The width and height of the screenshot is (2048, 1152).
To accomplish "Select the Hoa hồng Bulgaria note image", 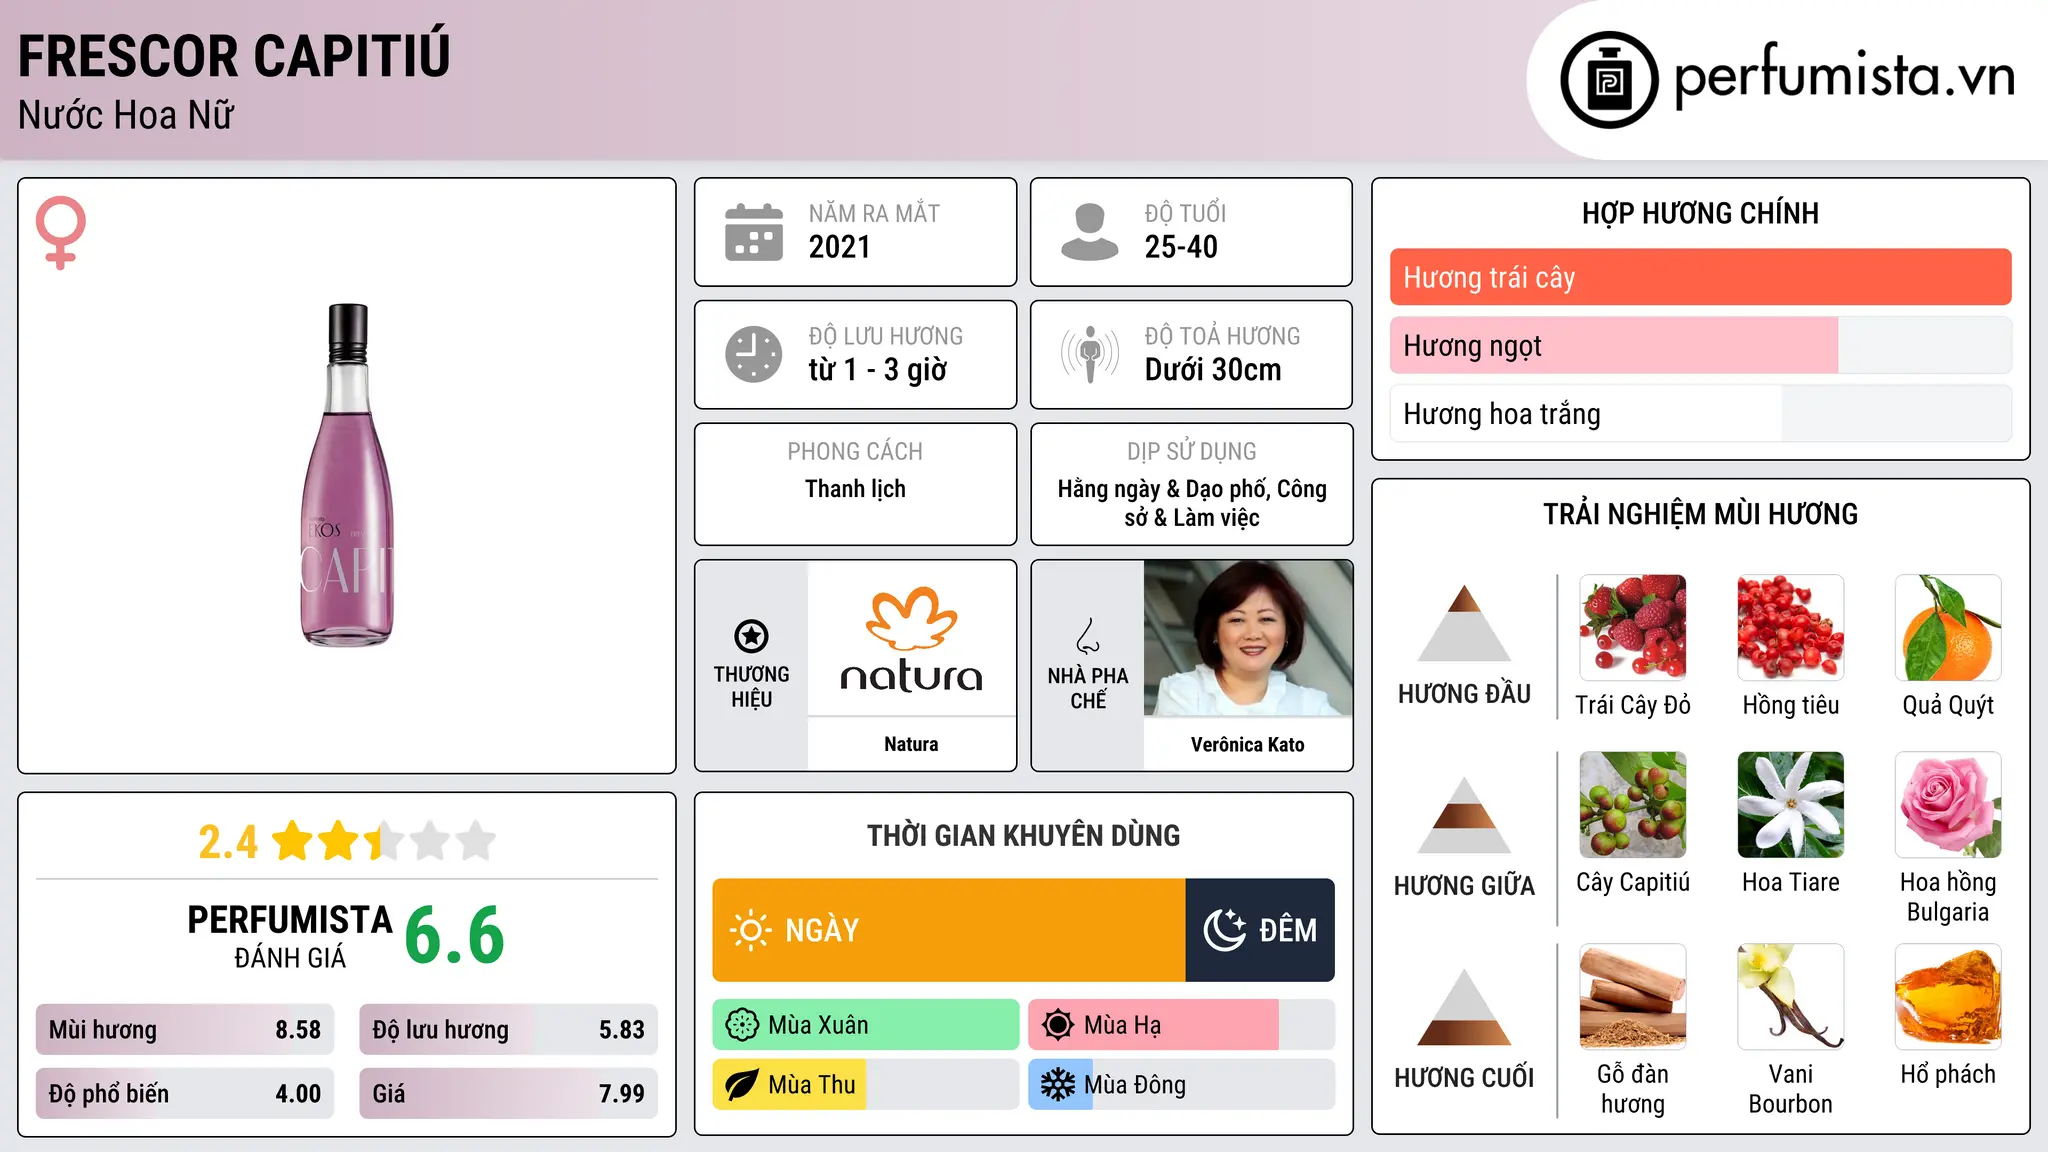I will tap(1948, 805).
